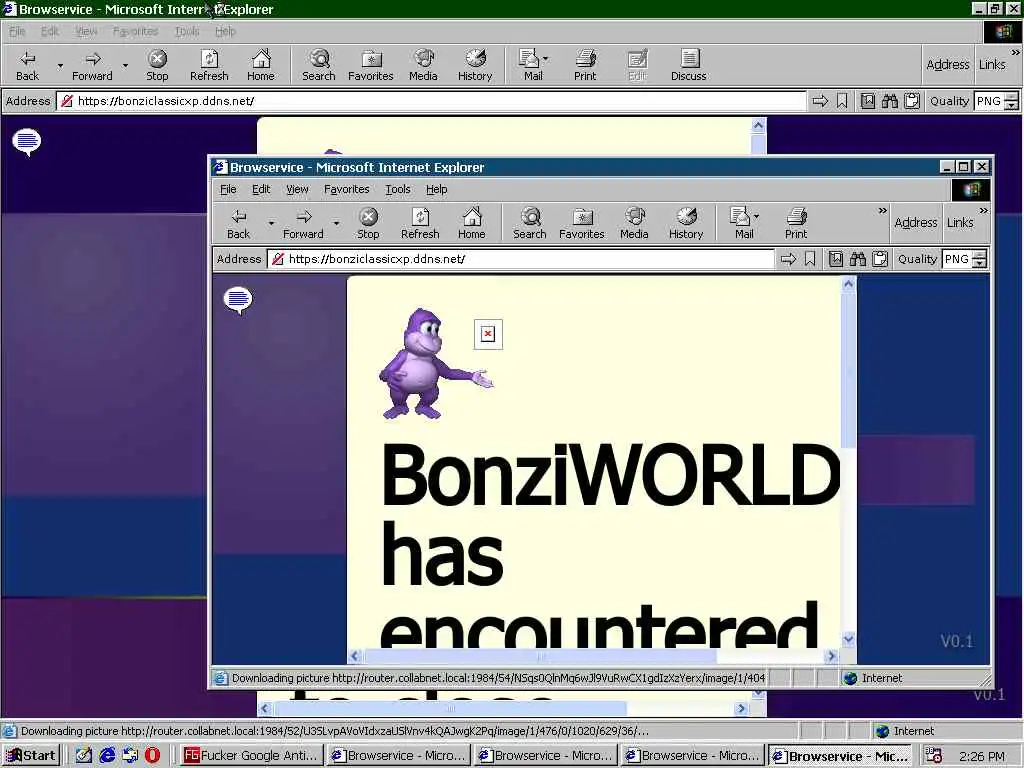Open the Tools menu in front window

point(398,189)
